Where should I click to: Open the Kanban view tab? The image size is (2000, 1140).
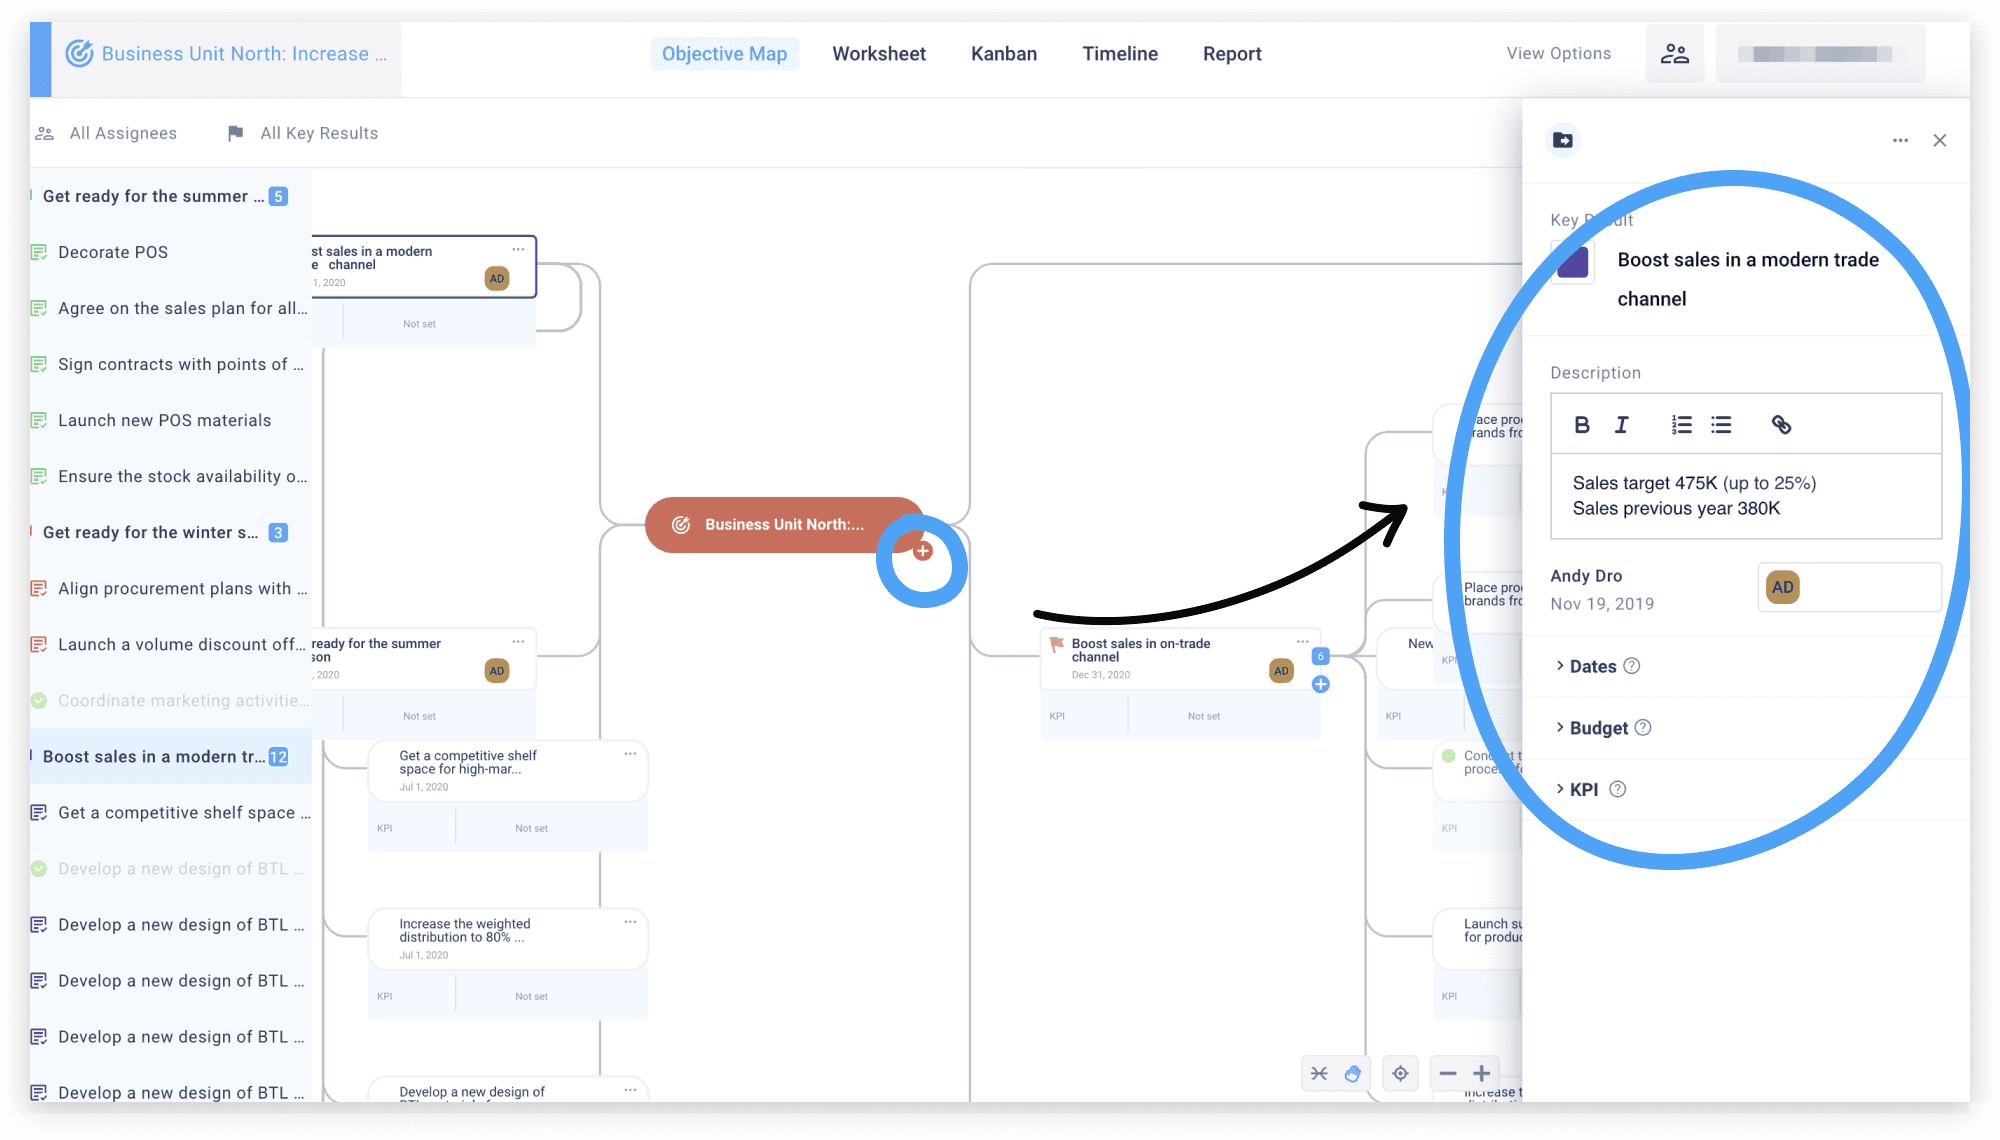coord(1004,54)
